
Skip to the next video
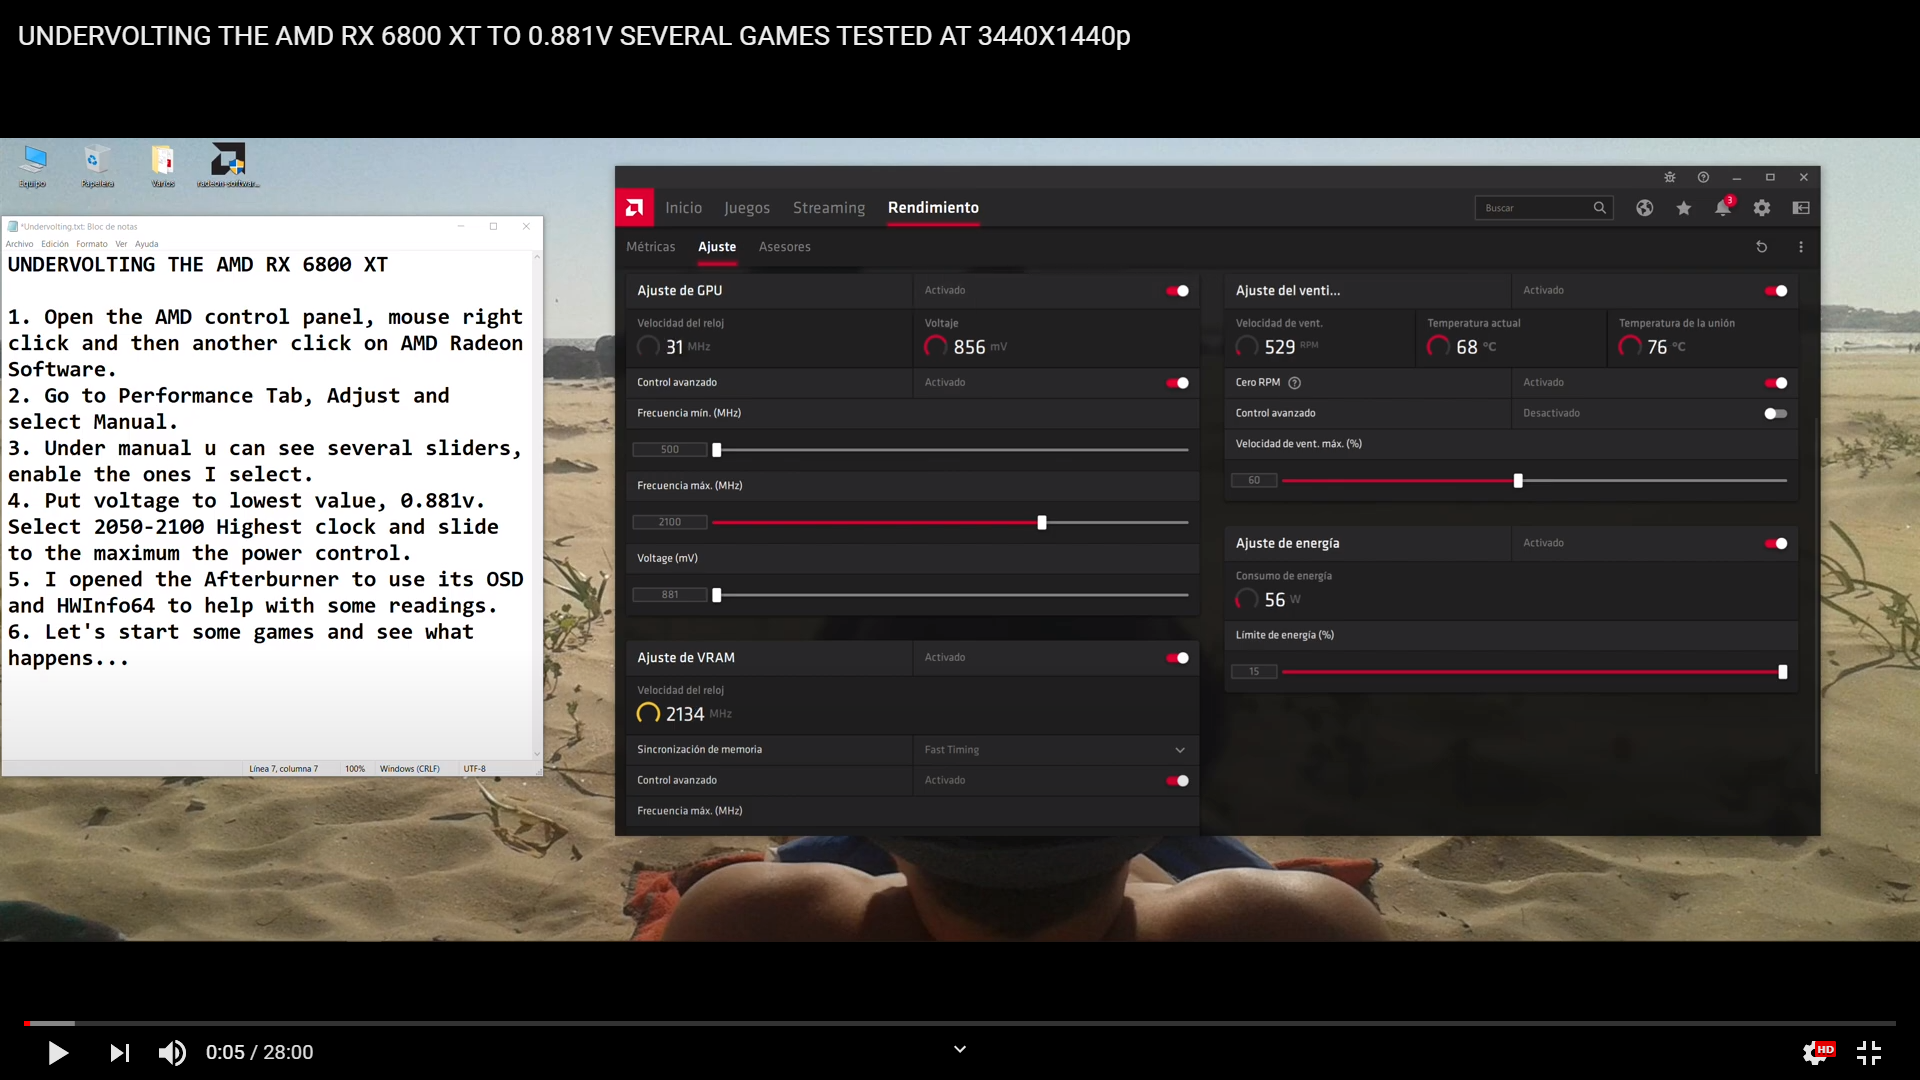click(x=120, y=1053)
